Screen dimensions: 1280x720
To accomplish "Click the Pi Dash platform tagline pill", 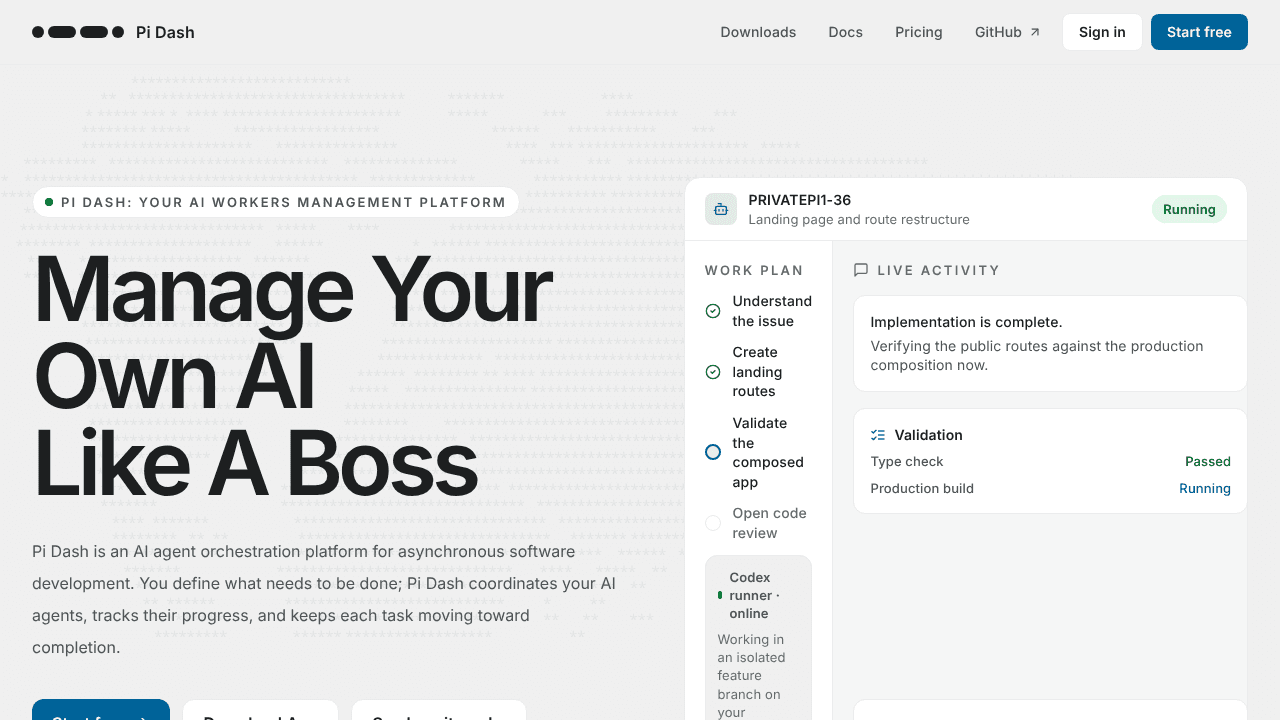I will tap(276, 202).
